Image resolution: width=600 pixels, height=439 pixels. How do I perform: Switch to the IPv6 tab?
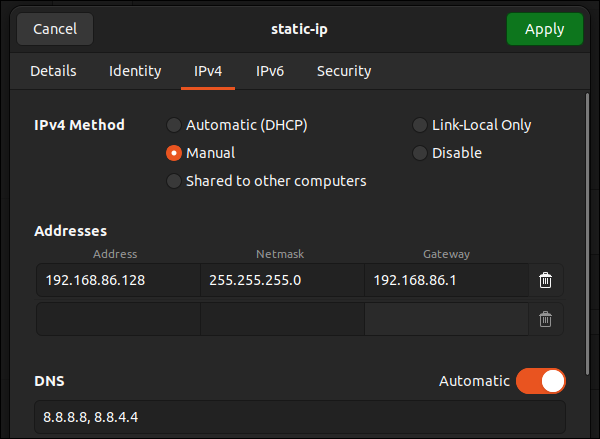click(270, 71)
